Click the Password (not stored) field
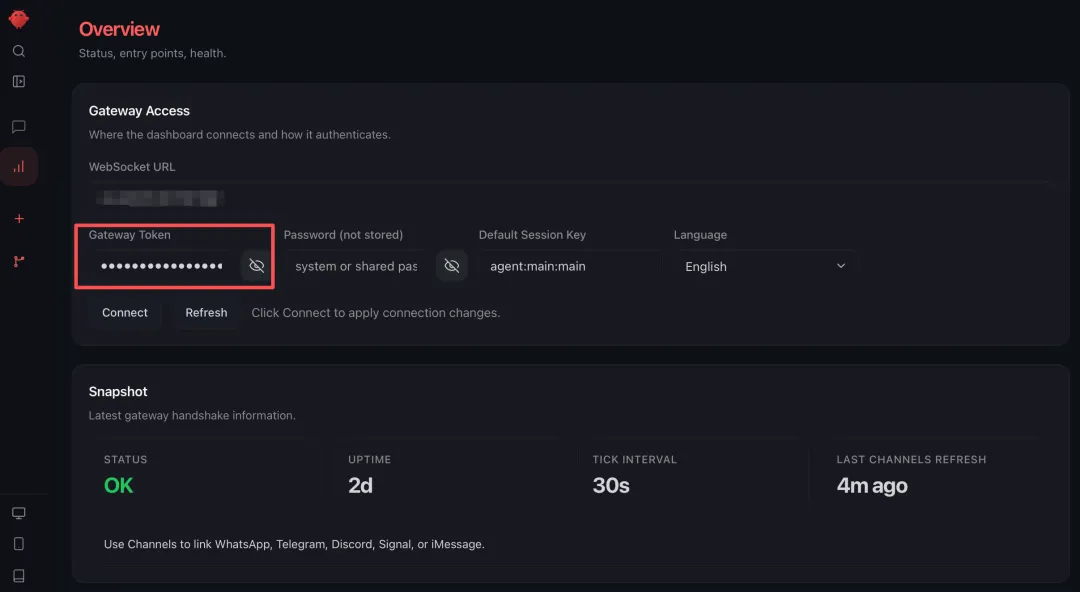Image resolution: width=1080 pixels, height=592 pixels. point(357,266)
